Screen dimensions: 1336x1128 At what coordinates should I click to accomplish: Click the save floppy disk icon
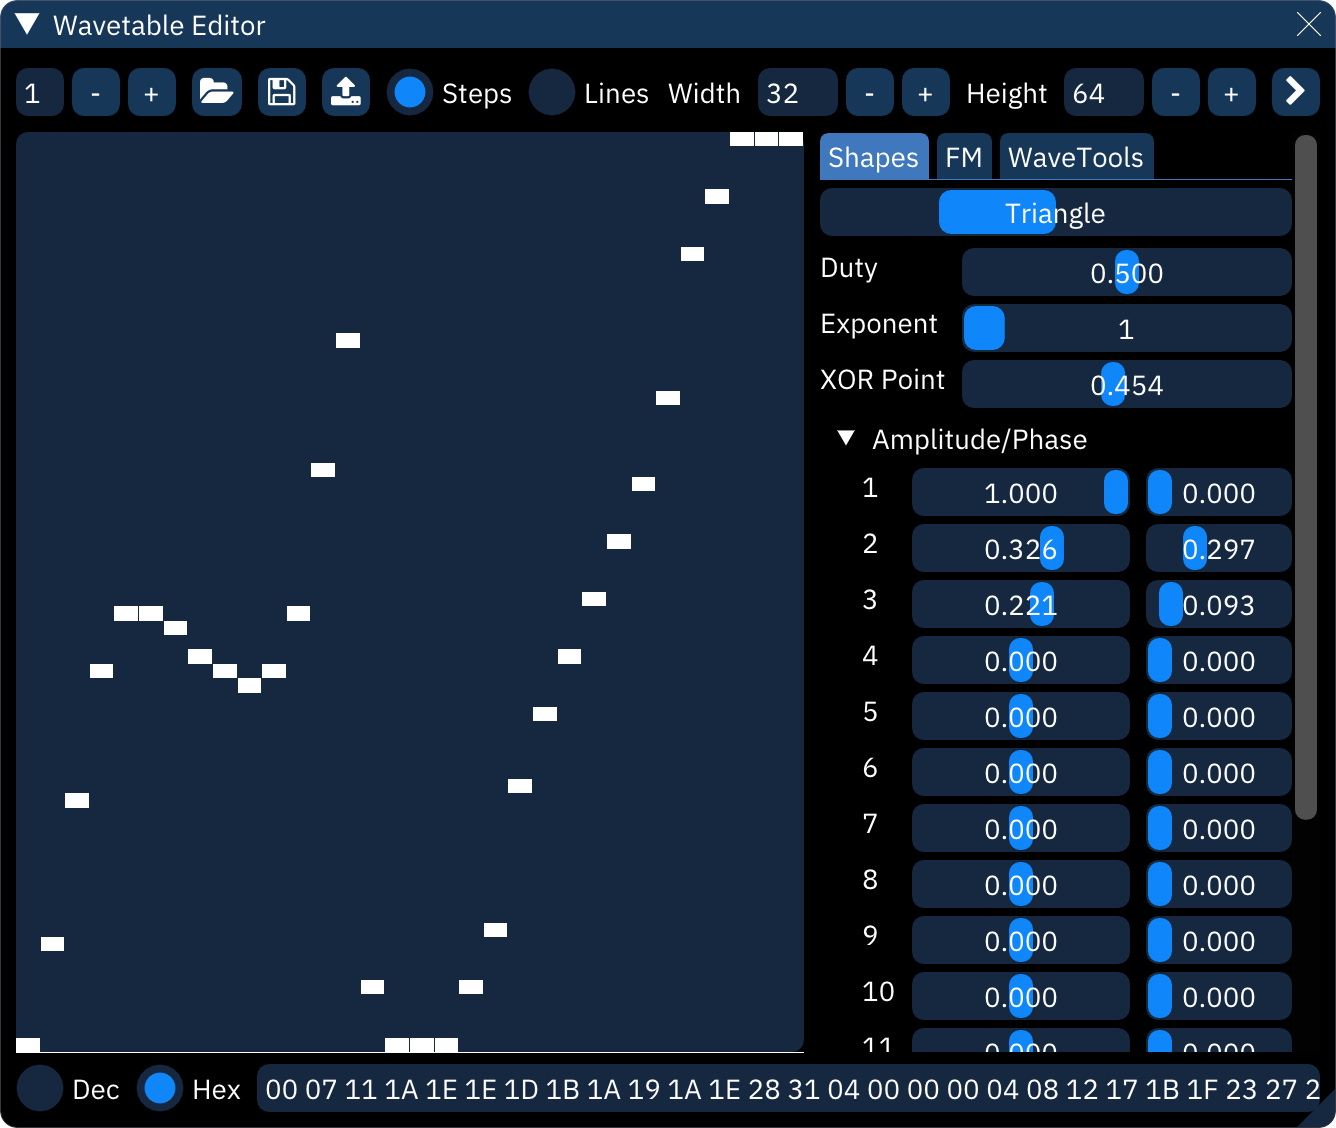pyautogui.click(x=282, y=93)
